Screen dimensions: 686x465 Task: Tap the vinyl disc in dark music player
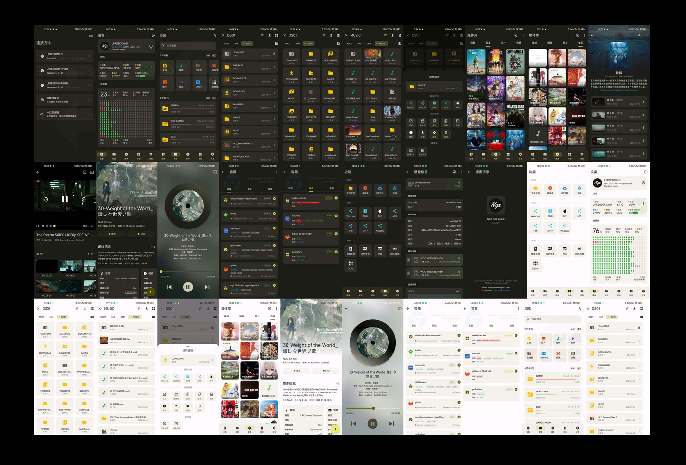pos(188,206)
